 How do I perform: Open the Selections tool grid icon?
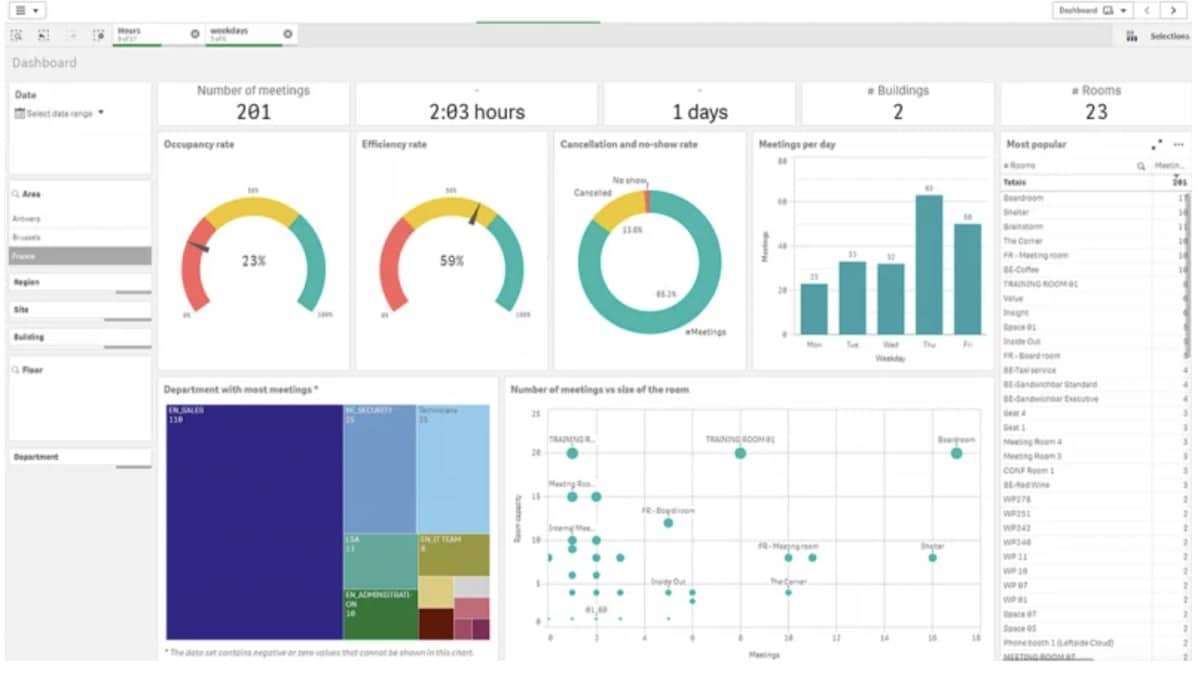pyautogui.click(x=1131, y=36)
